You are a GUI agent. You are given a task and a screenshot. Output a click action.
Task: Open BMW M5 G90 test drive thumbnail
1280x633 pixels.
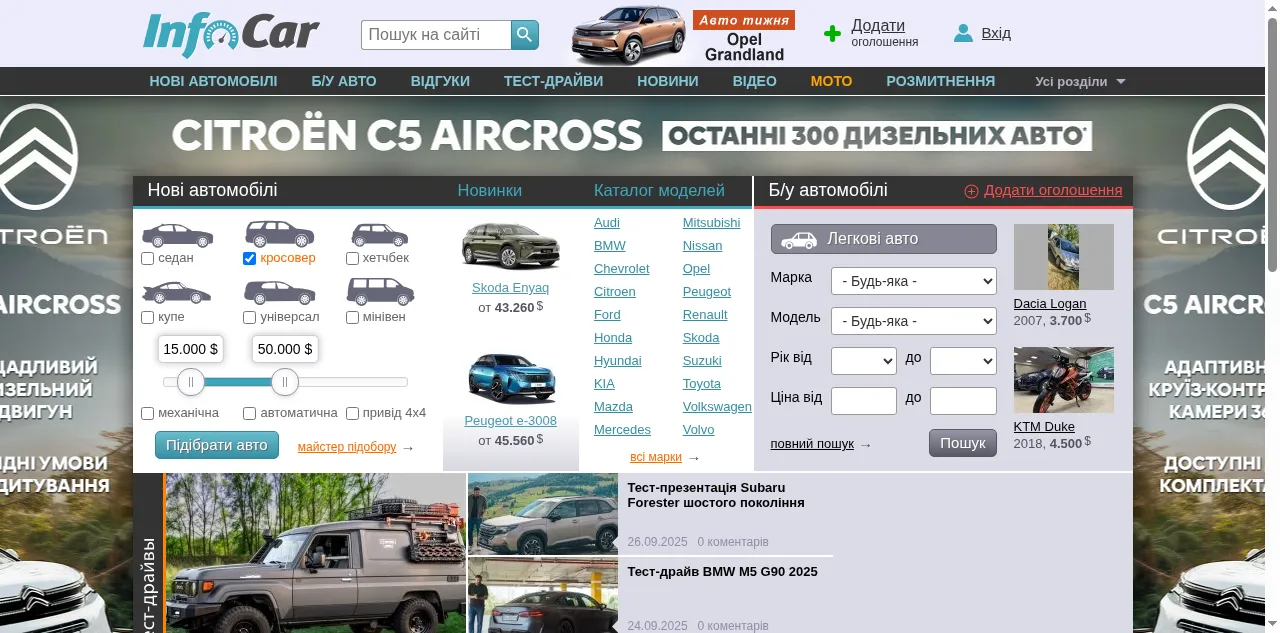coord(543,596)
